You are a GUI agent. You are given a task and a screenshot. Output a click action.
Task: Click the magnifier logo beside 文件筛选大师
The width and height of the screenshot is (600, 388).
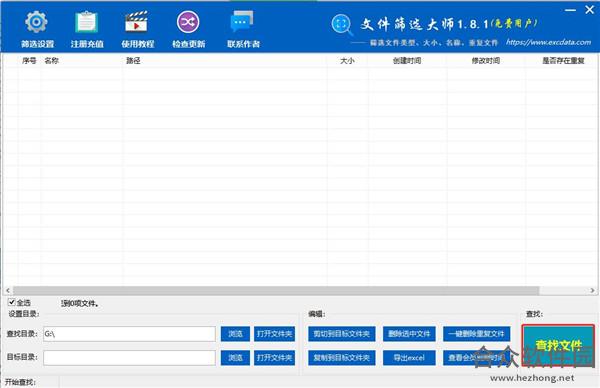[342, 25]
